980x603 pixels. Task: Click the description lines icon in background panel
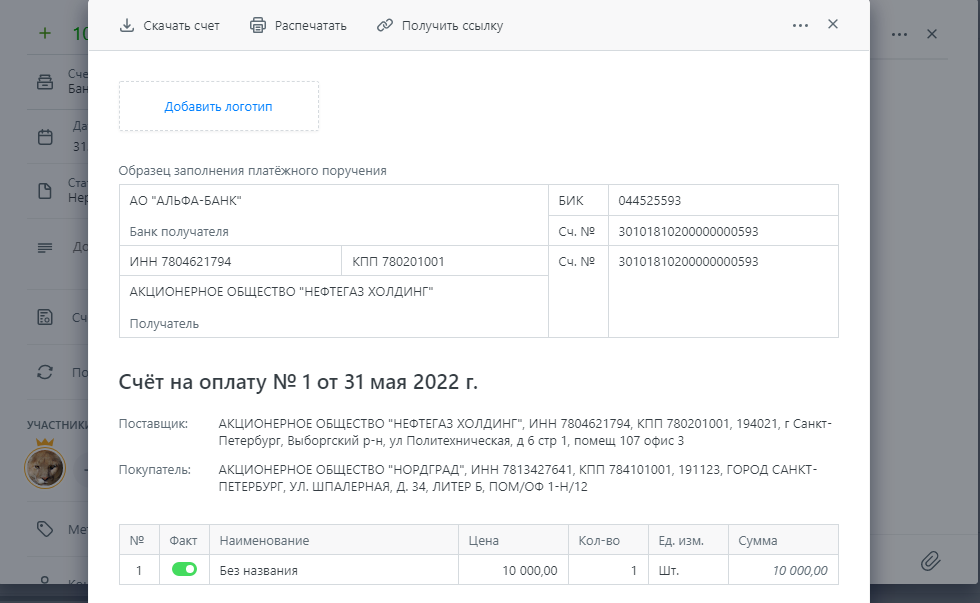point(45,248)
